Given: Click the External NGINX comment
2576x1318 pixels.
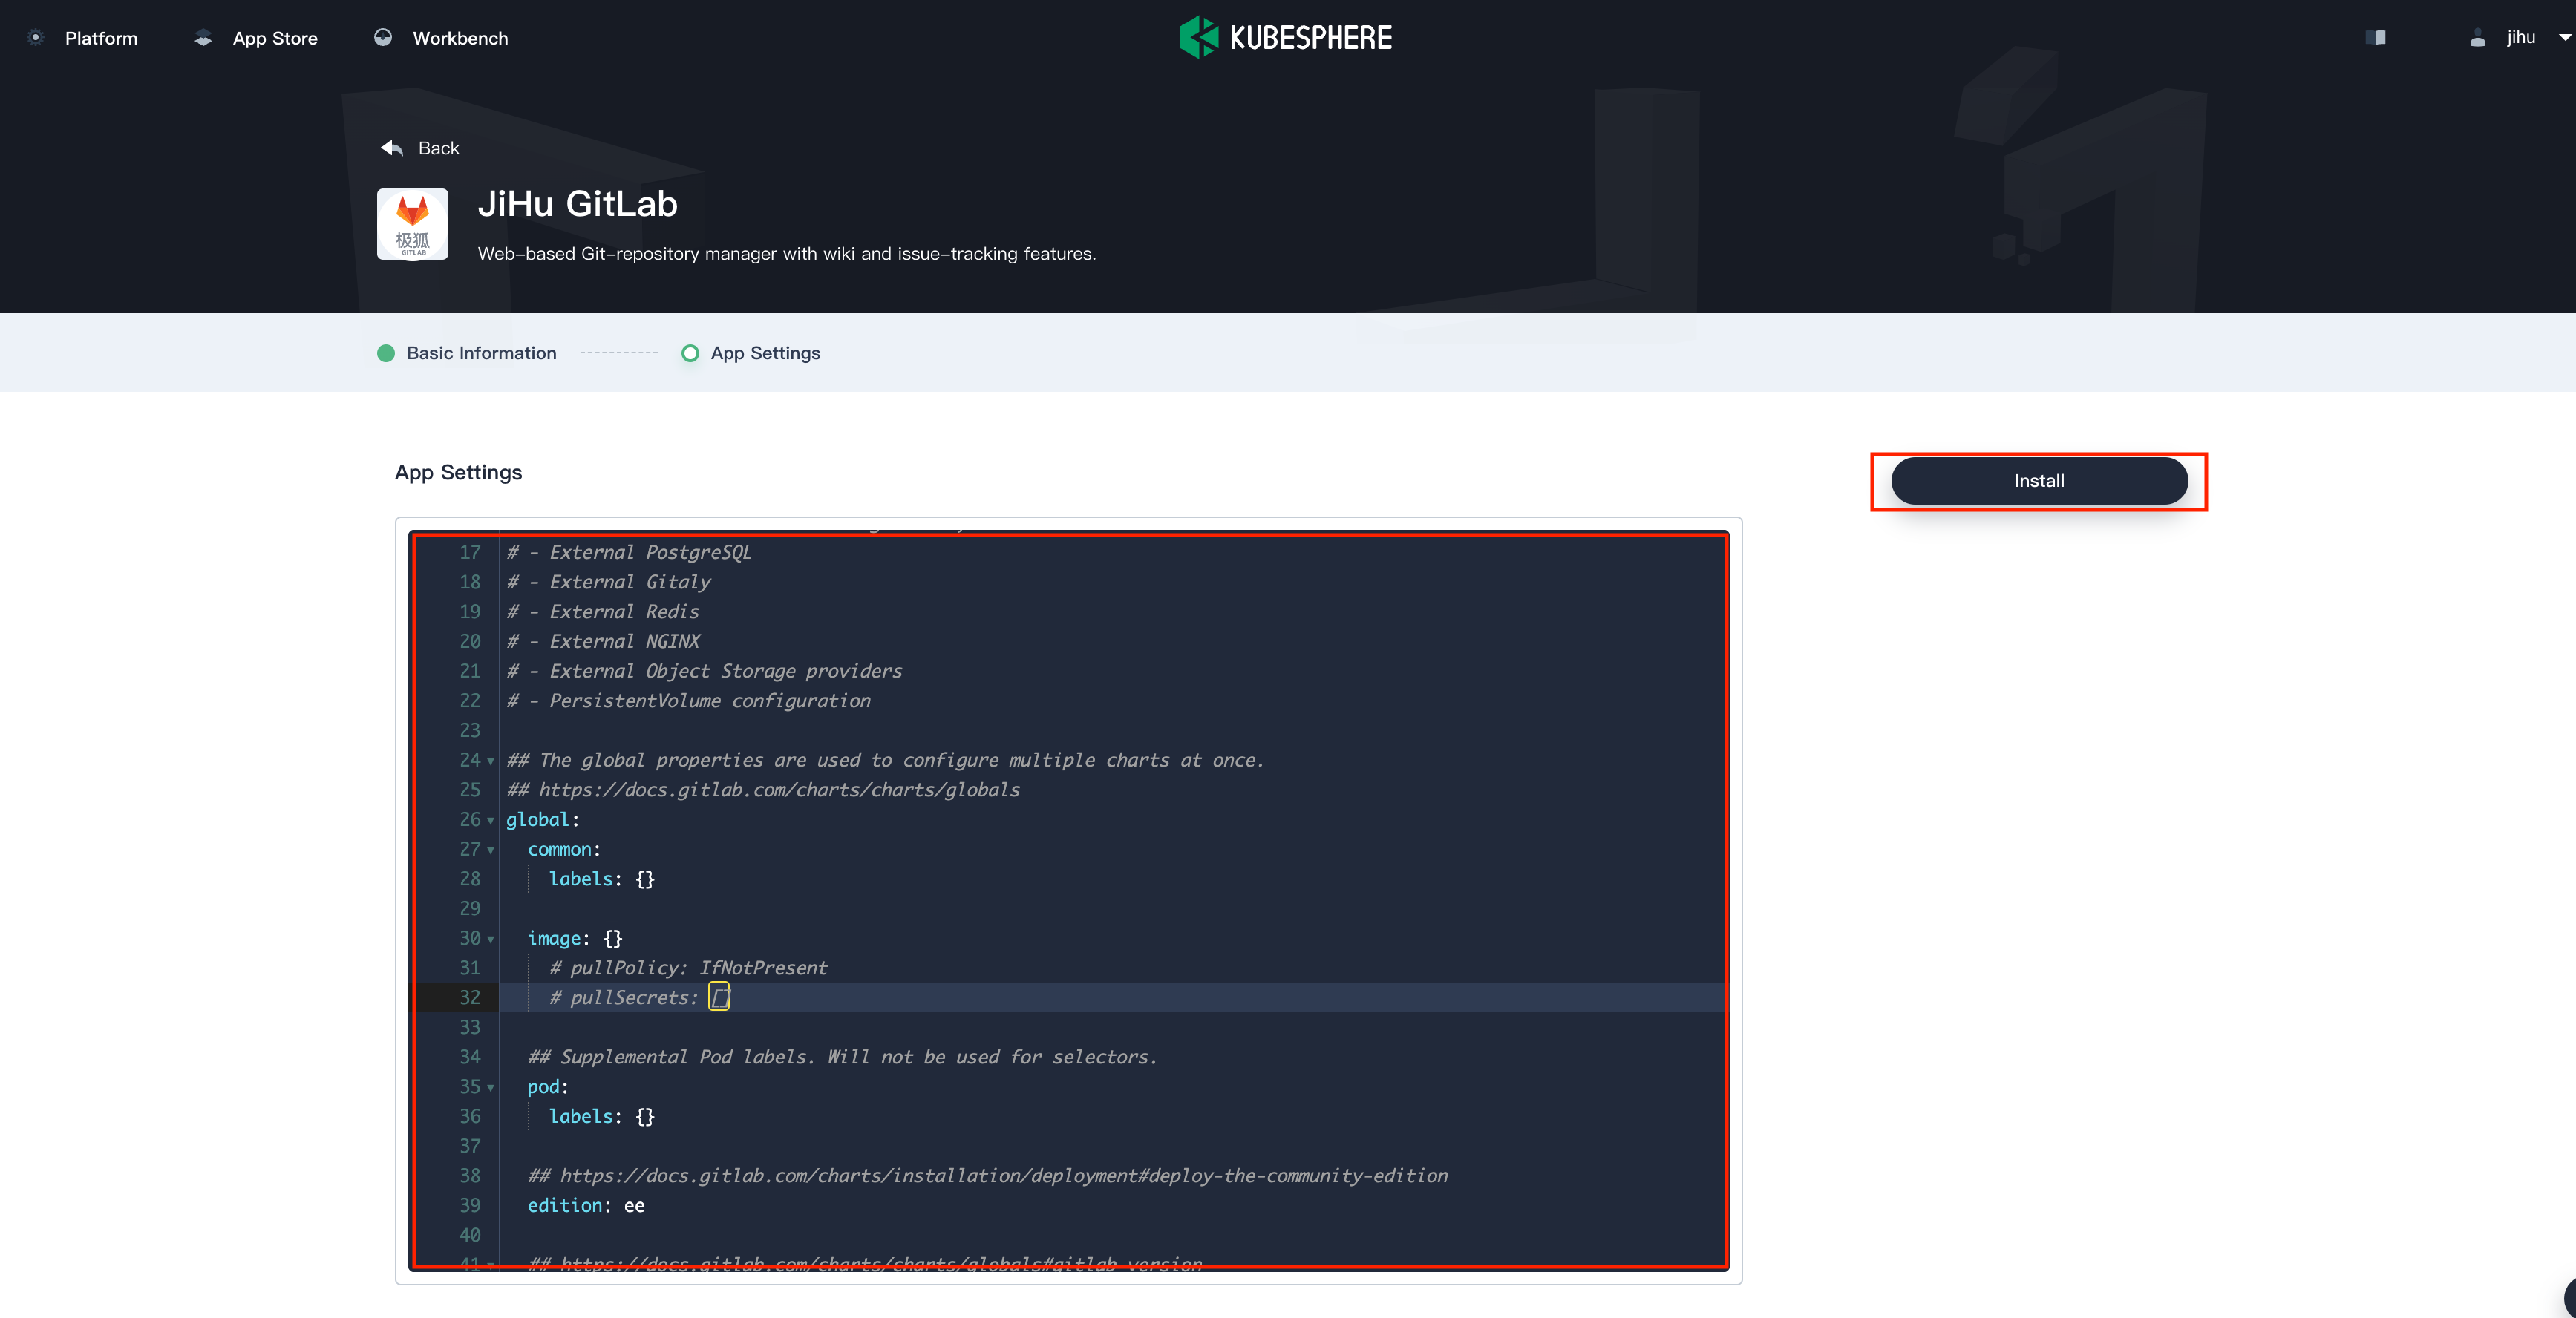Looking at the screenshot, I should [x=603, y=641].
